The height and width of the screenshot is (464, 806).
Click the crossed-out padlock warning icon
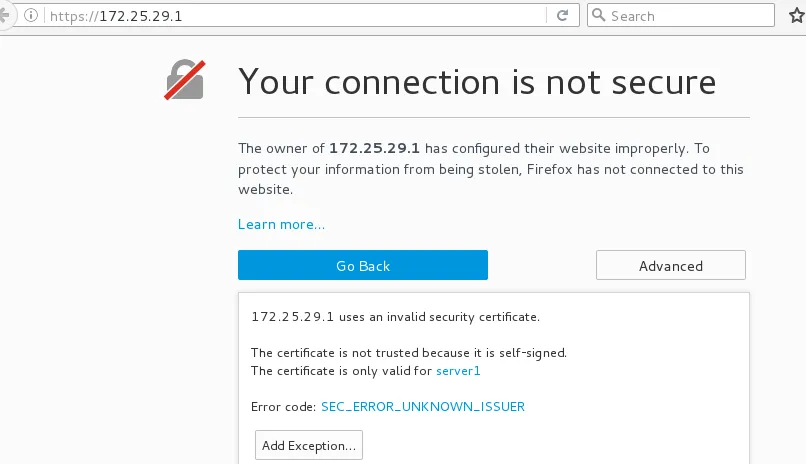(184, 80)
